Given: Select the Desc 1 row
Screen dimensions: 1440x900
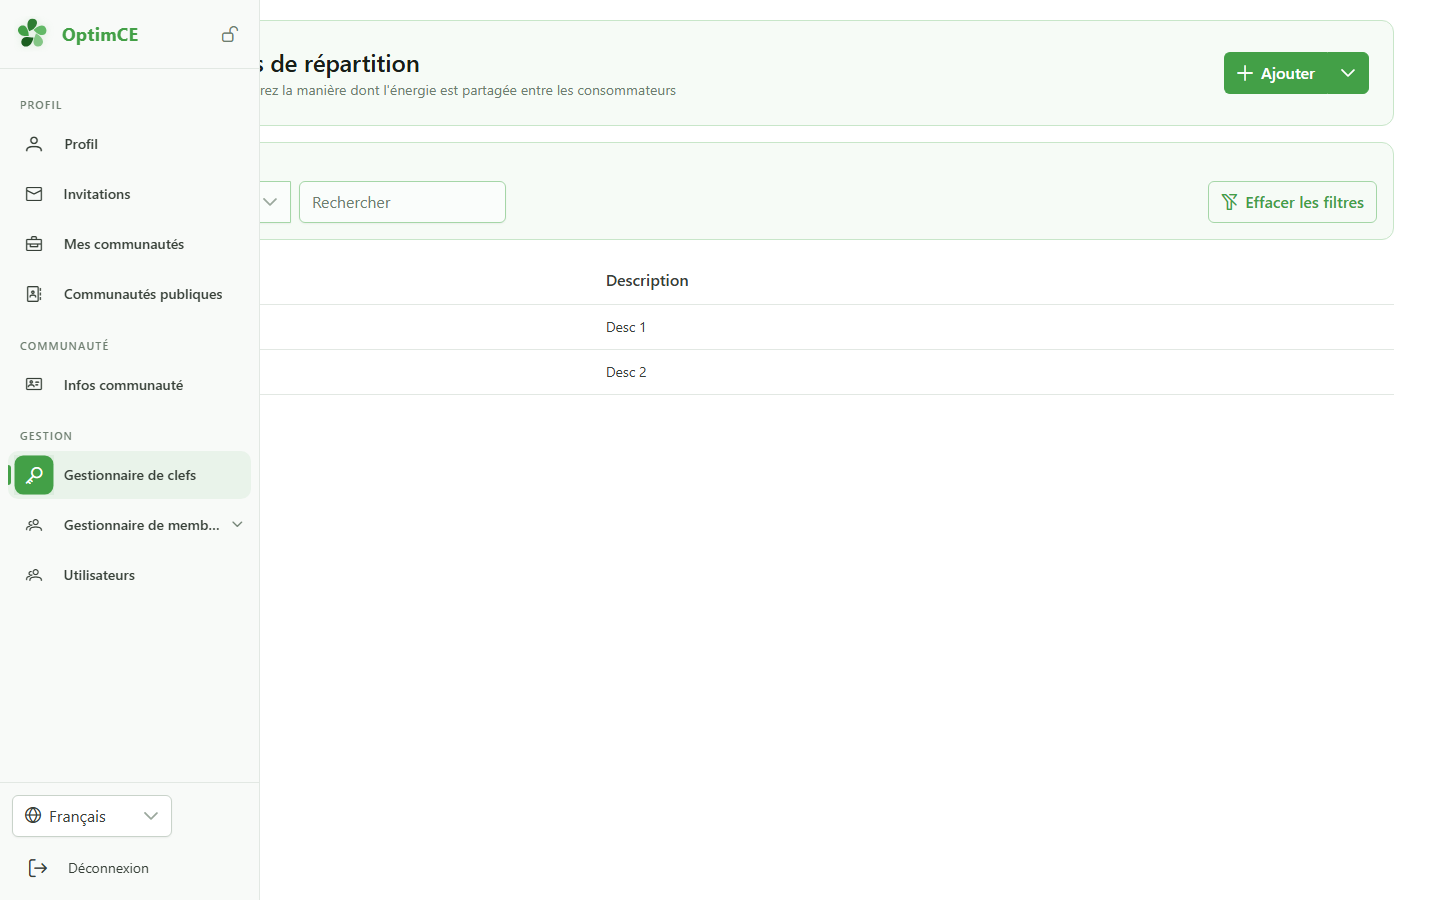Looking at the screenshot, I should pyautogui.click(x=826, y=327).
